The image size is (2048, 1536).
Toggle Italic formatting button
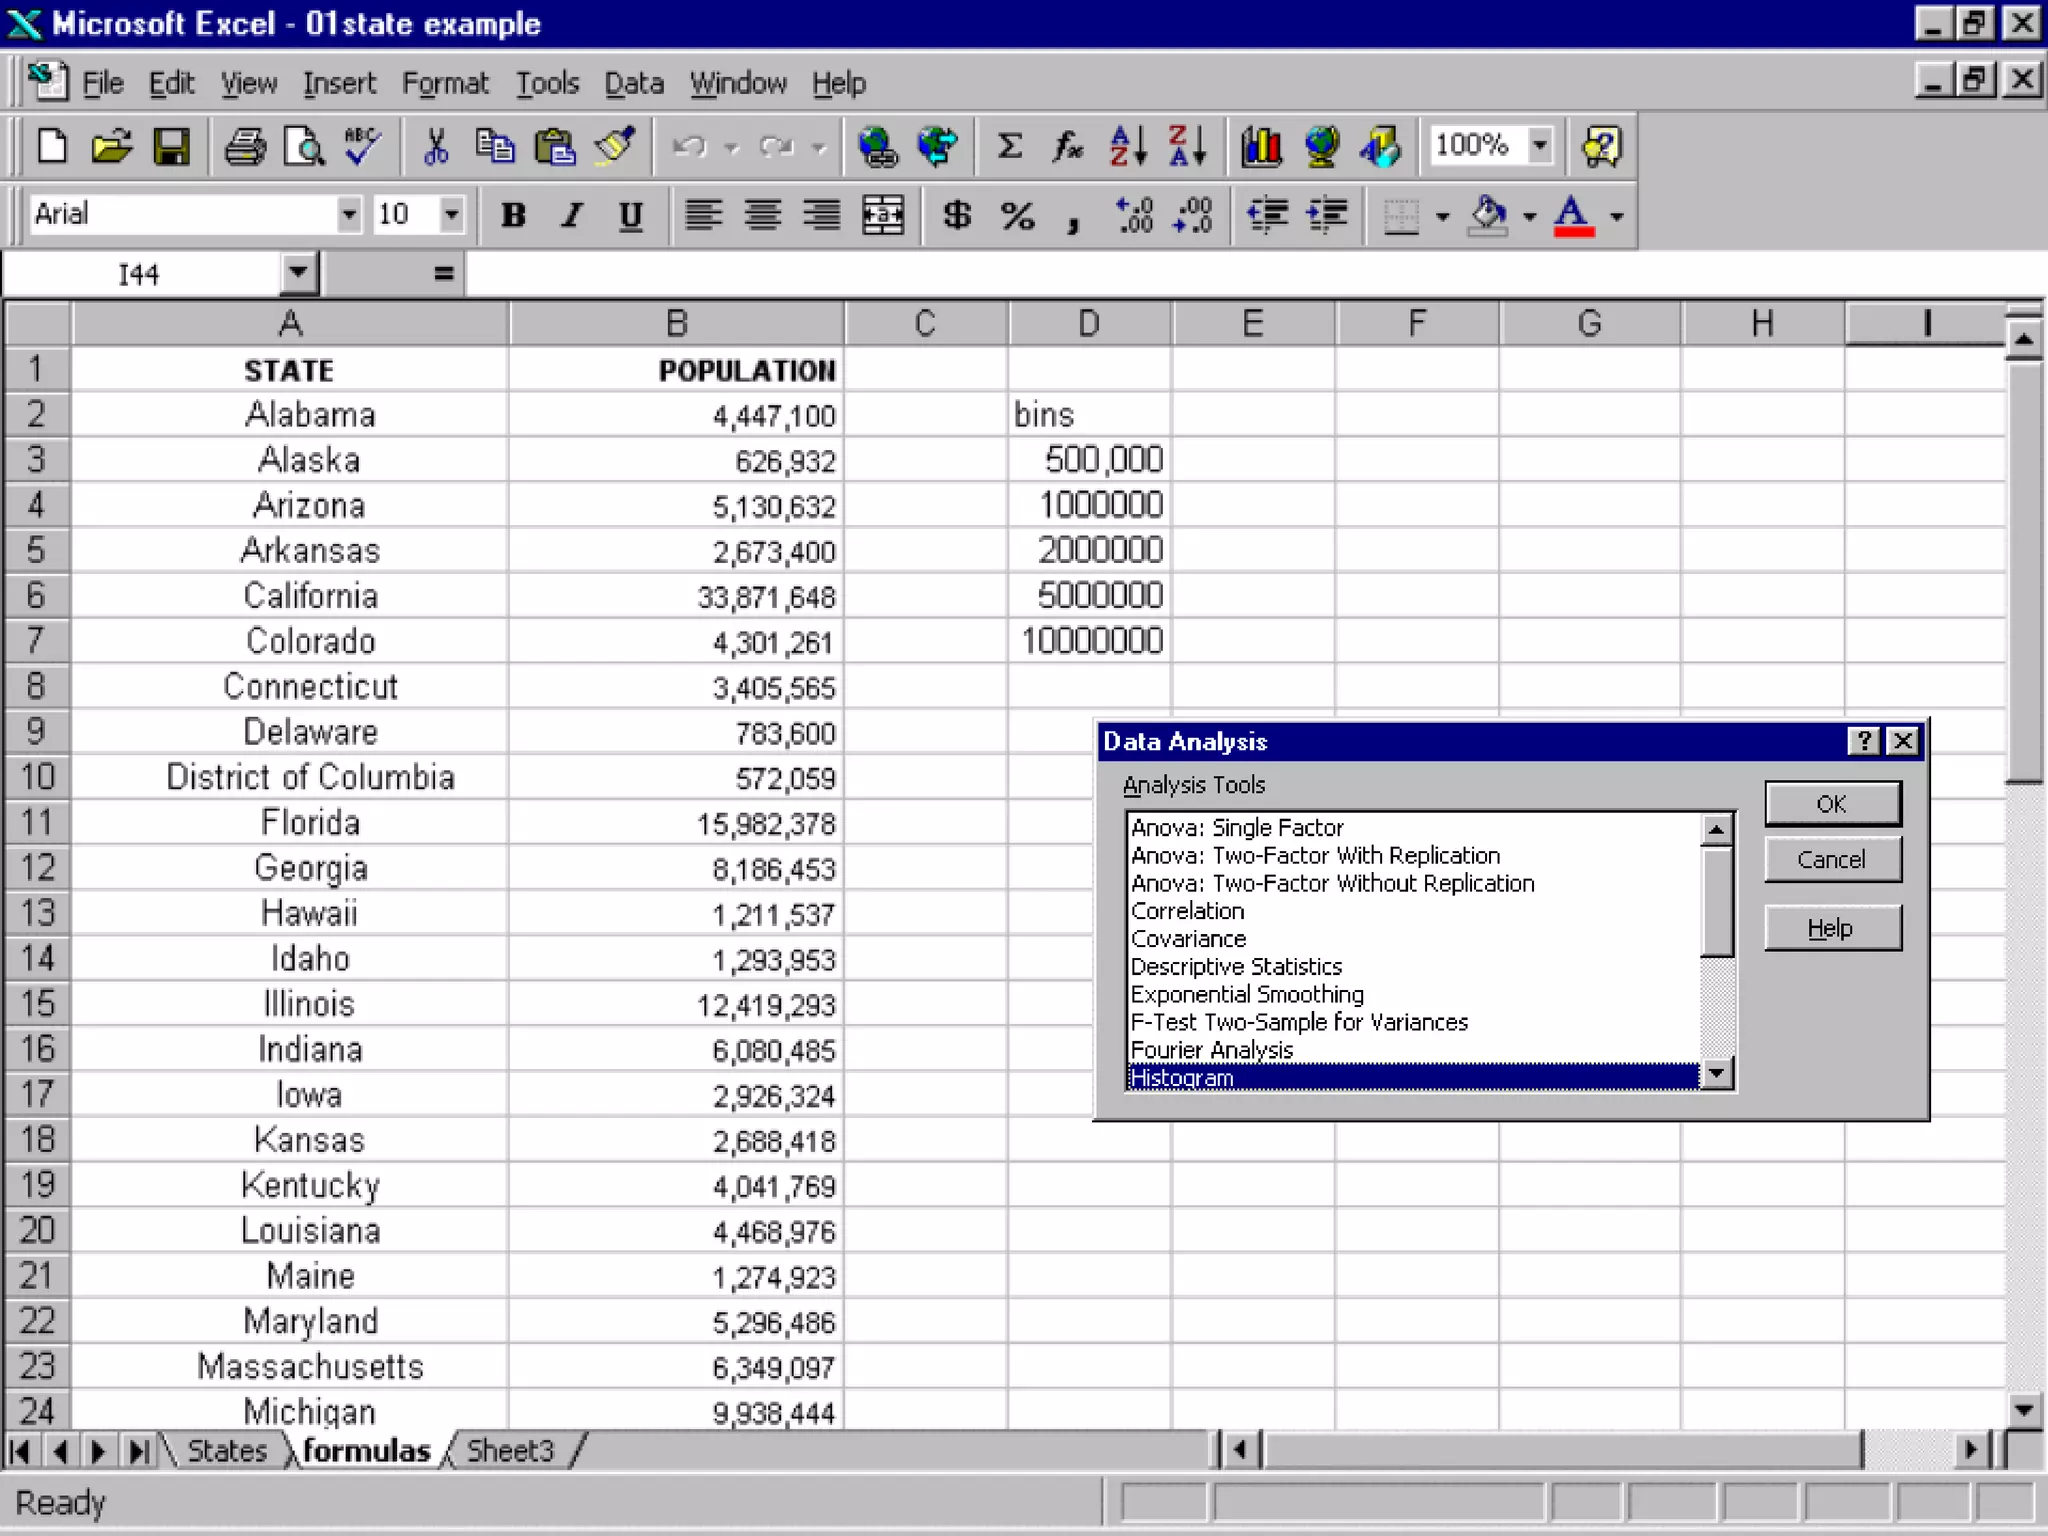pos(572,215)
